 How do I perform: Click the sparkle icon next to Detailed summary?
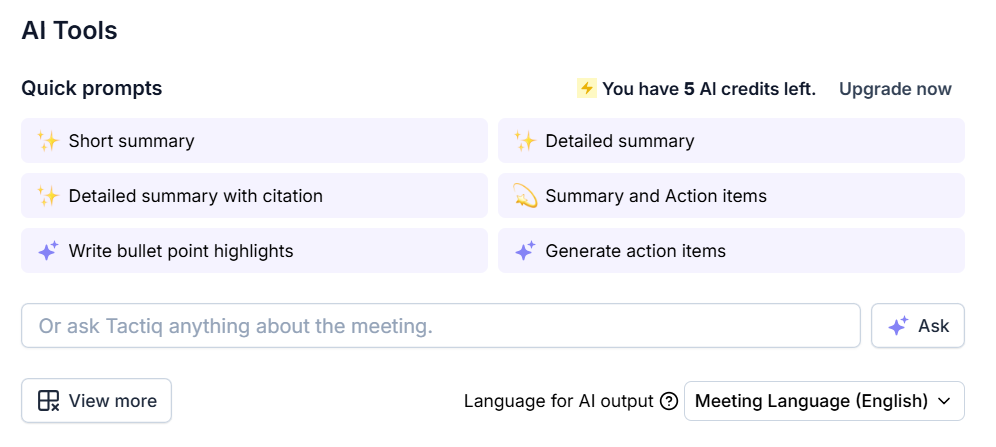pos(525,141)
